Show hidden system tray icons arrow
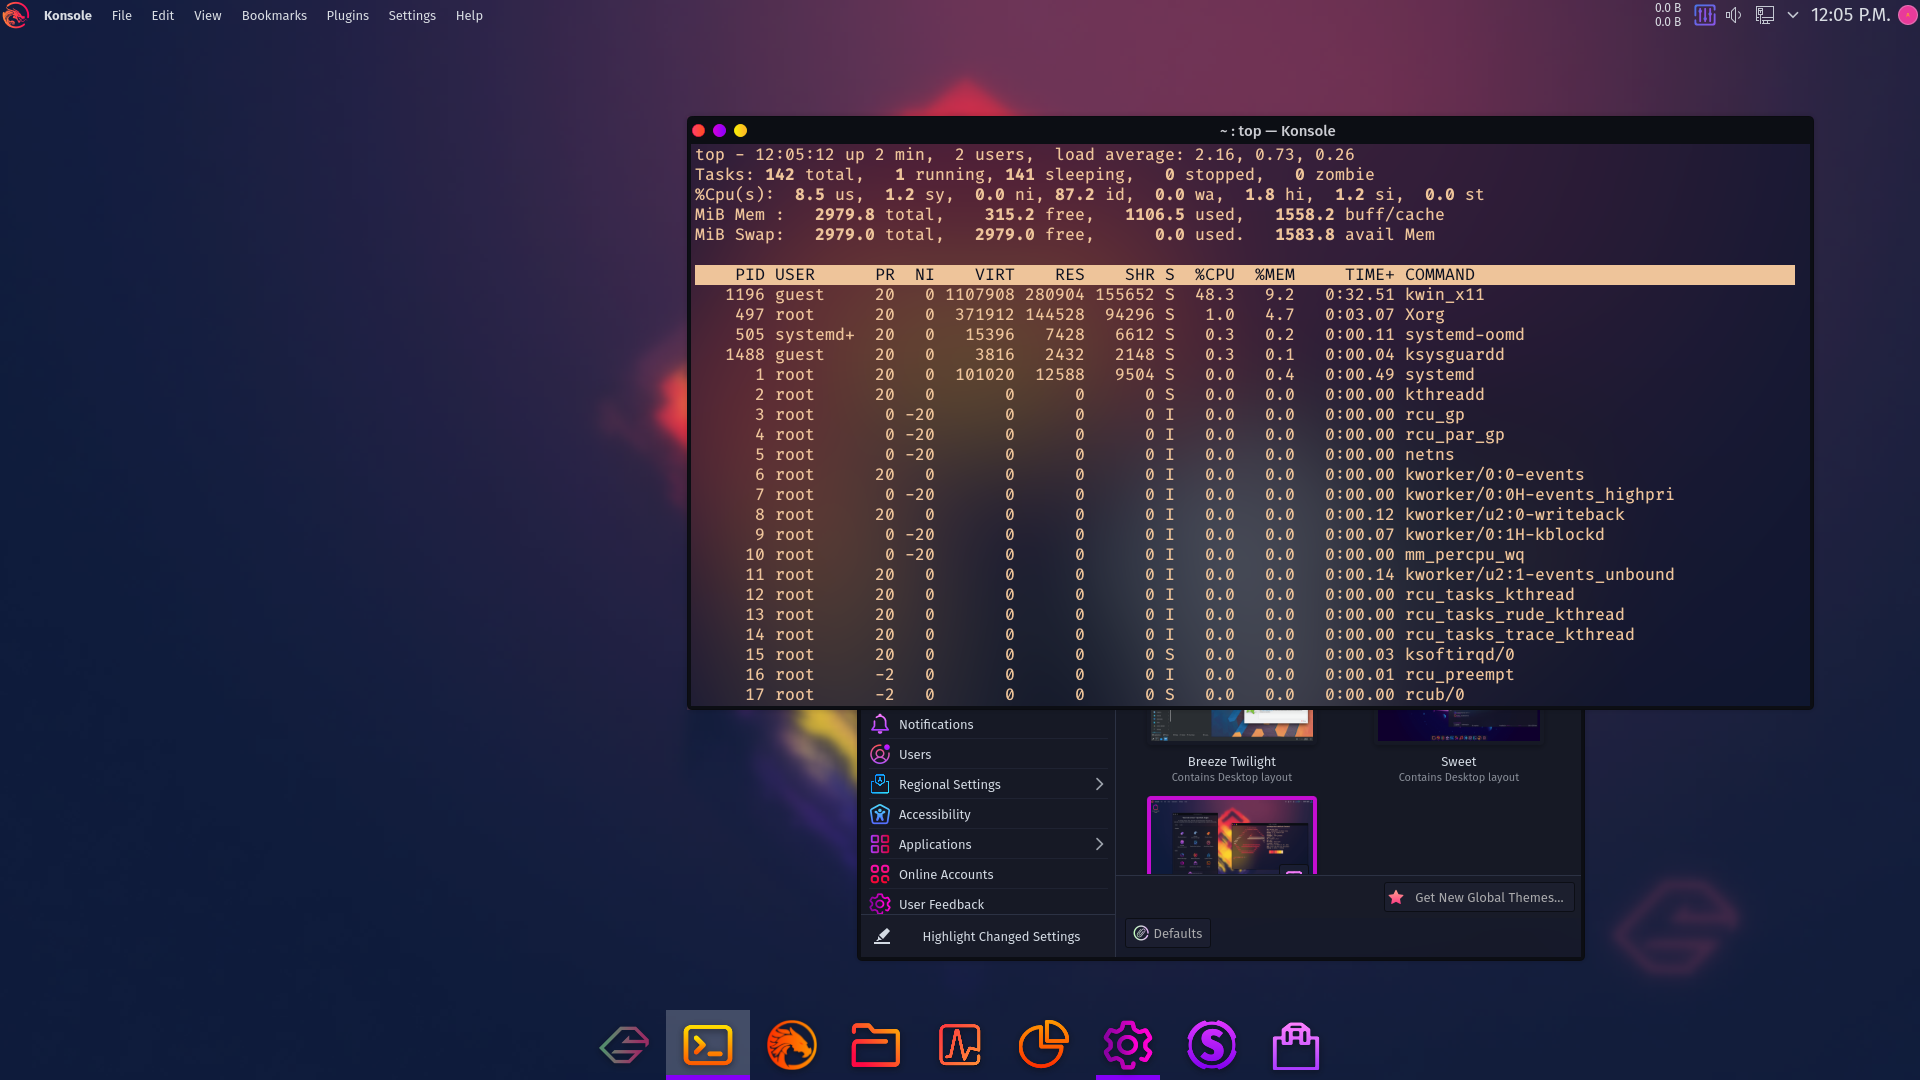The width and height of the screenshot is (1920, 1080). click(1793, 15)
